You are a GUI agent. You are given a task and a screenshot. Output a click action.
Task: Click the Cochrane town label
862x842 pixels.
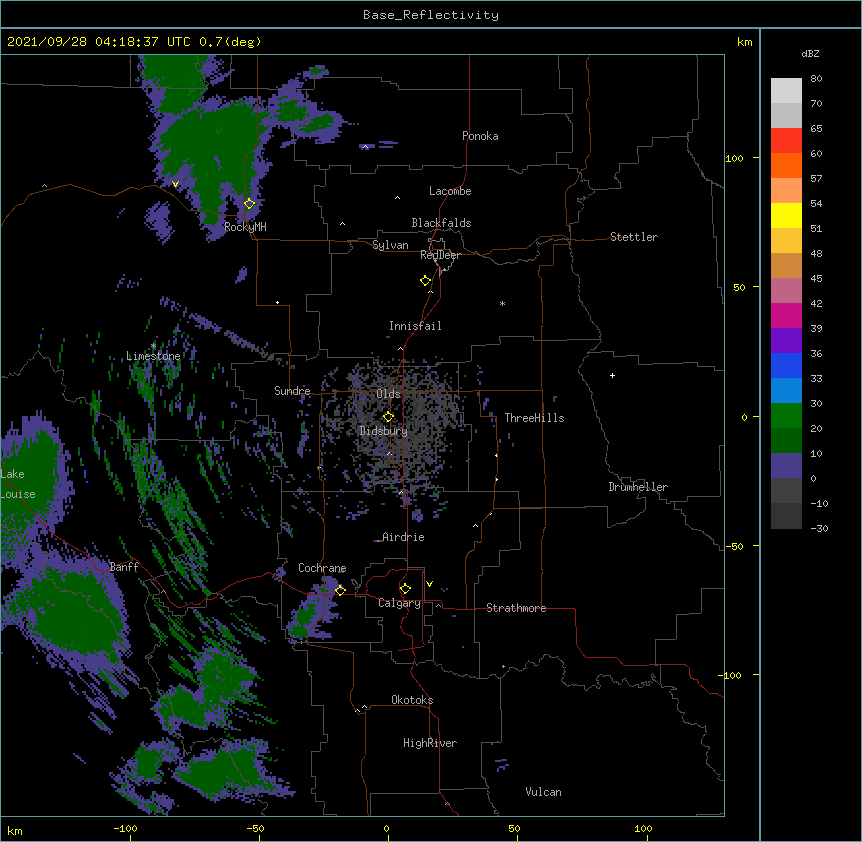322,568
